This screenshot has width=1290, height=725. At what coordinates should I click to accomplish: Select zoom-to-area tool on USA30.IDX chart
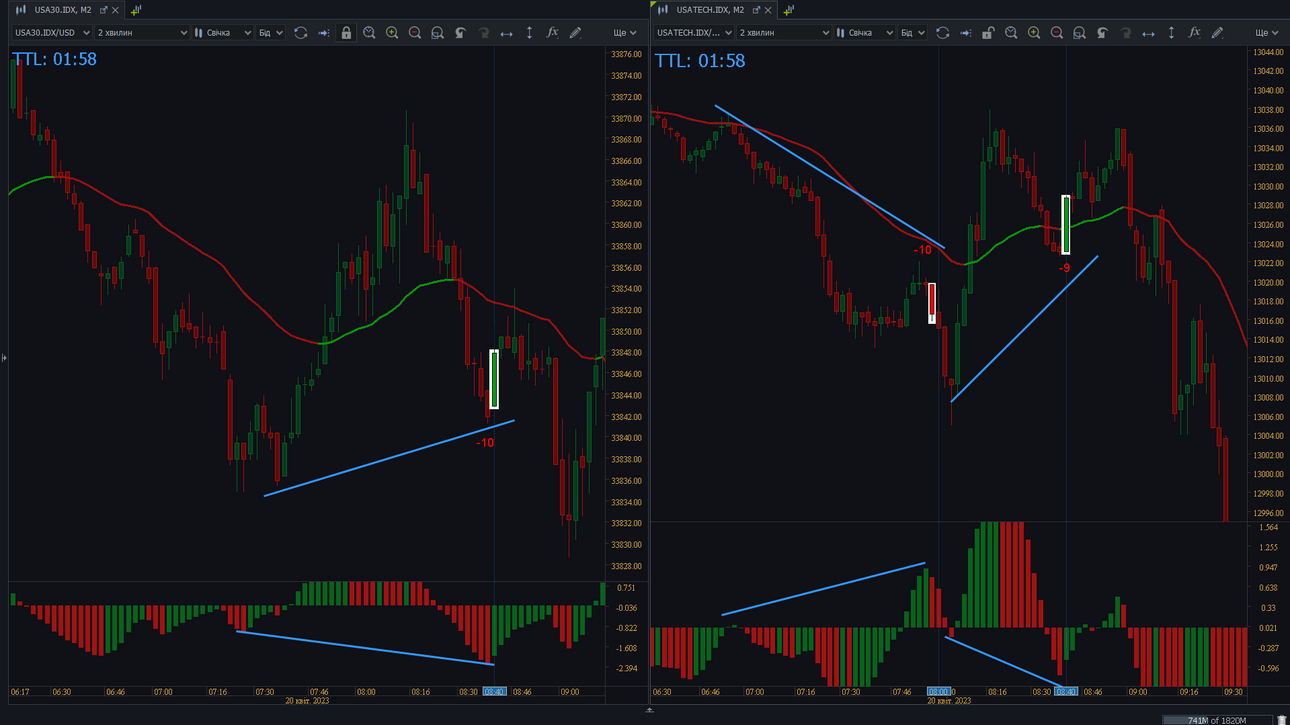pos(437,33)
